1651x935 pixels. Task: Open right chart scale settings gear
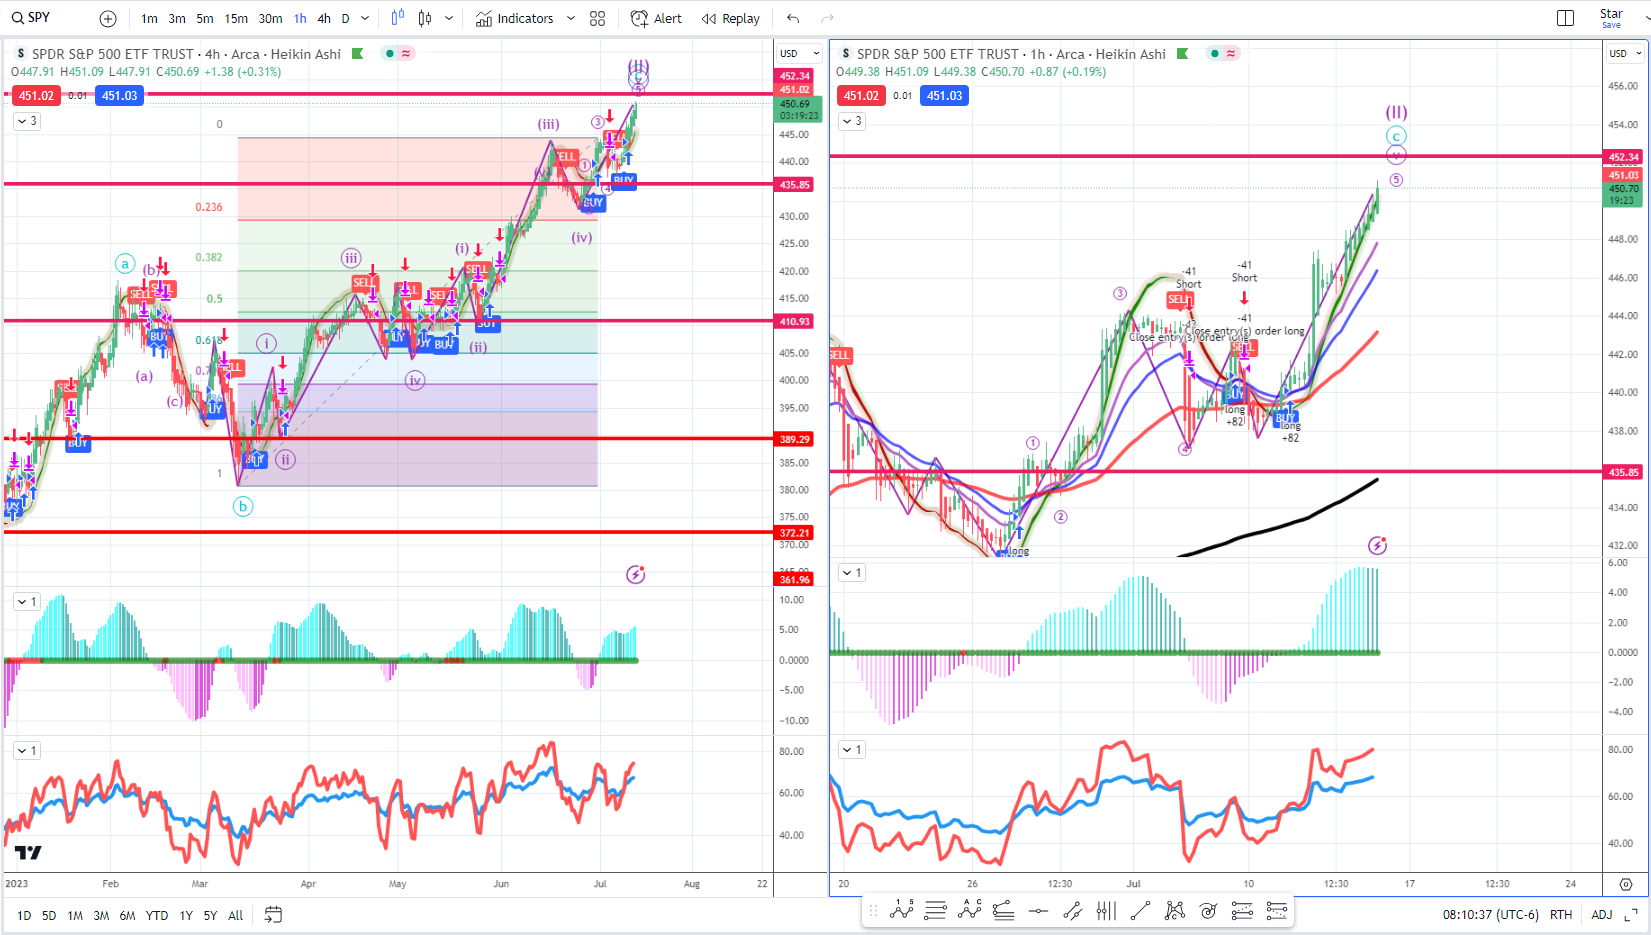(1626, 884)
